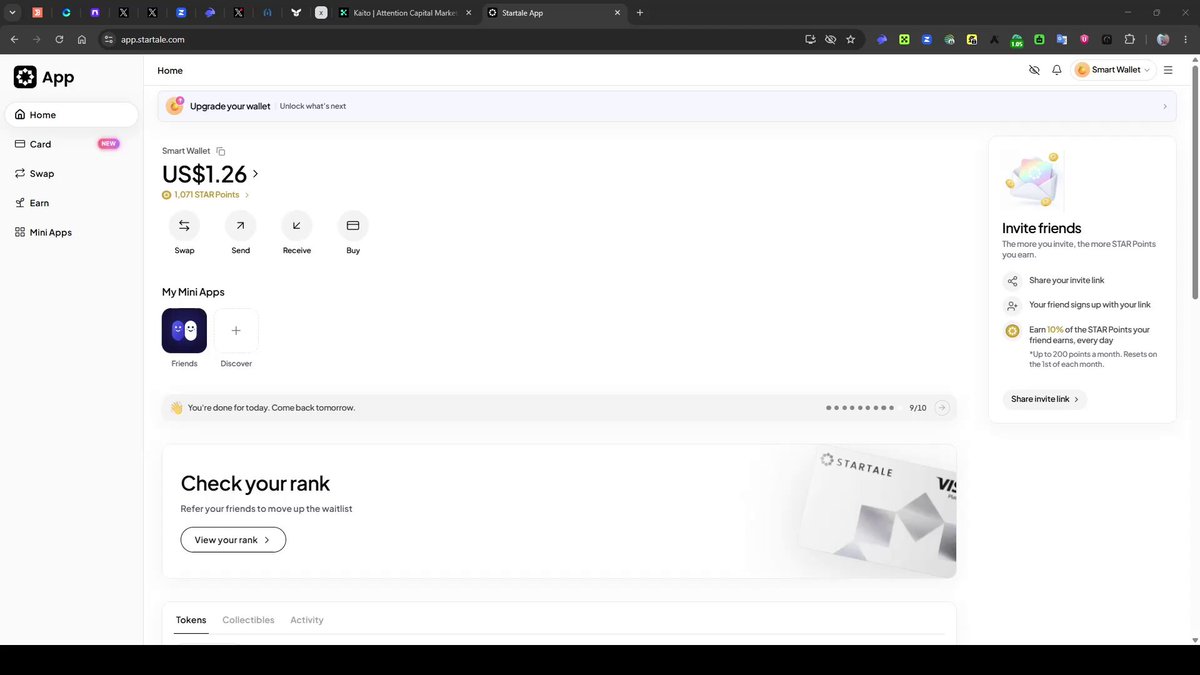Select Swap in the sidebar
The height and width of the screenshot is (675, 1200).
(x=71, y=173)
